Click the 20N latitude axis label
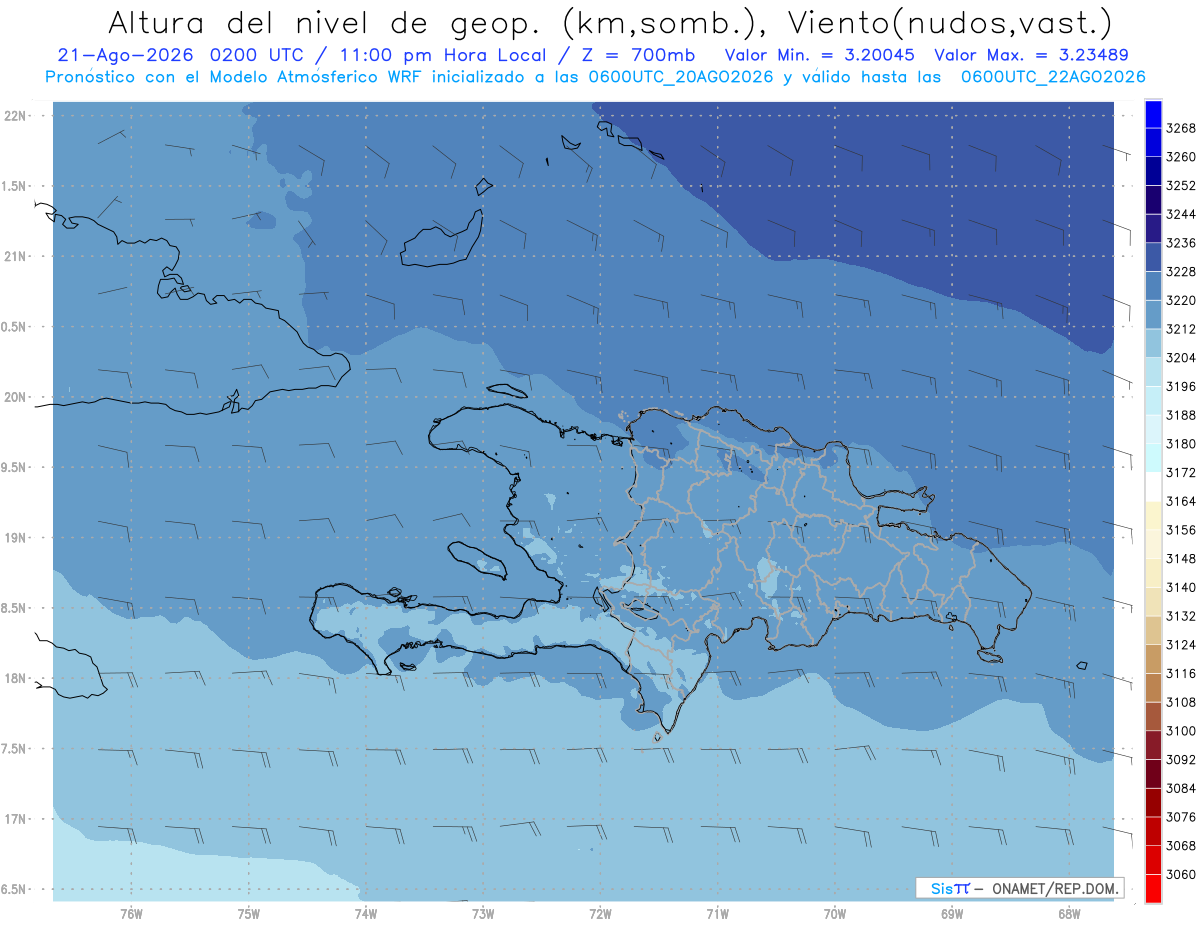 16,397
